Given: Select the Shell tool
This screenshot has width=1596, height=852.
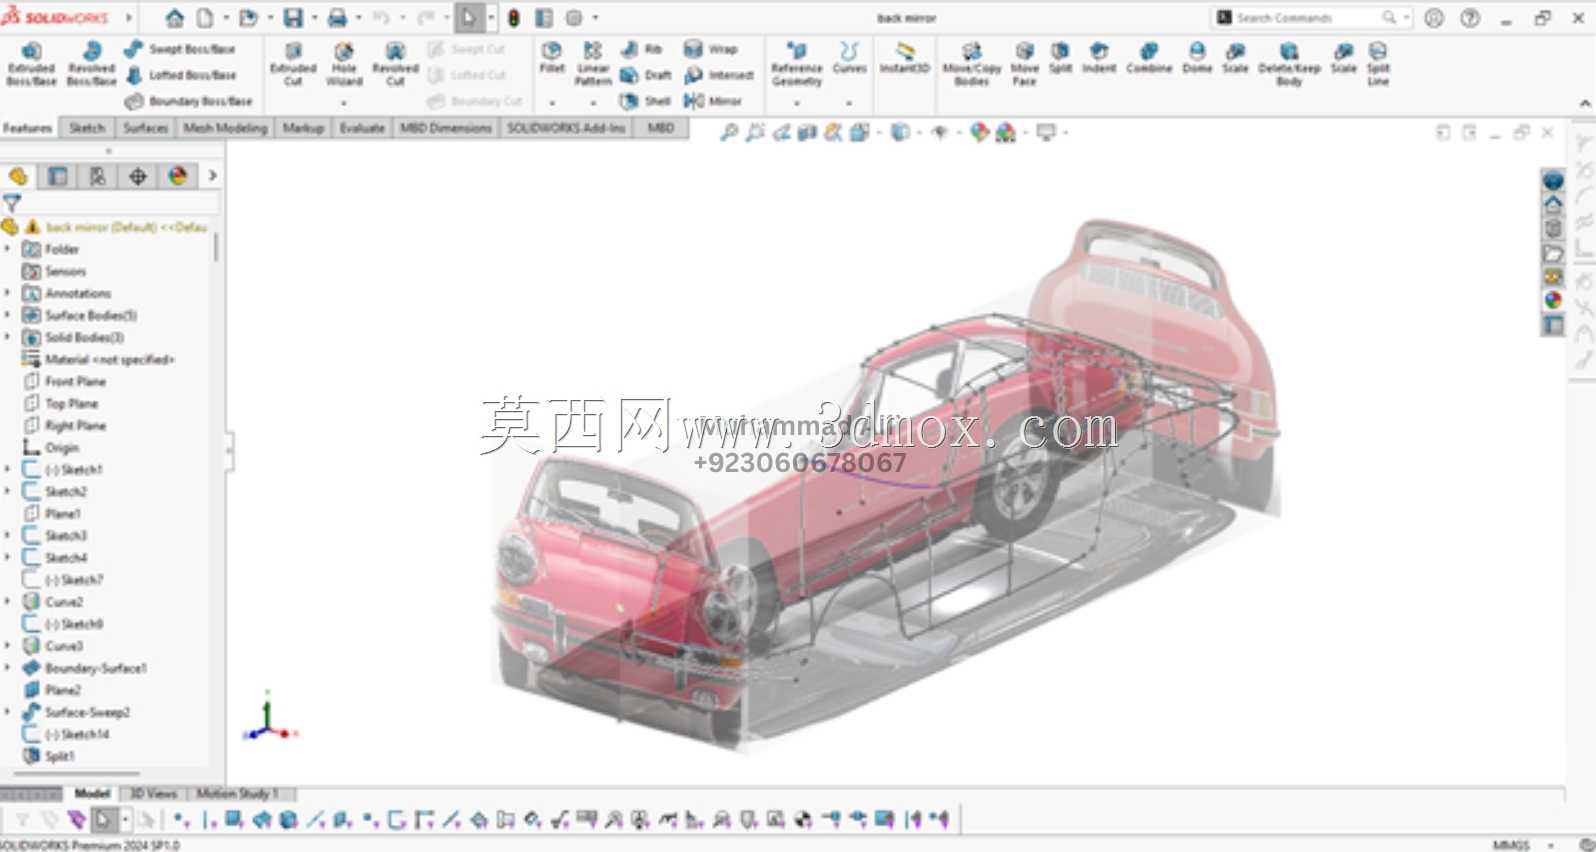Looking at the screenshot, I should [x=646, y=101].
